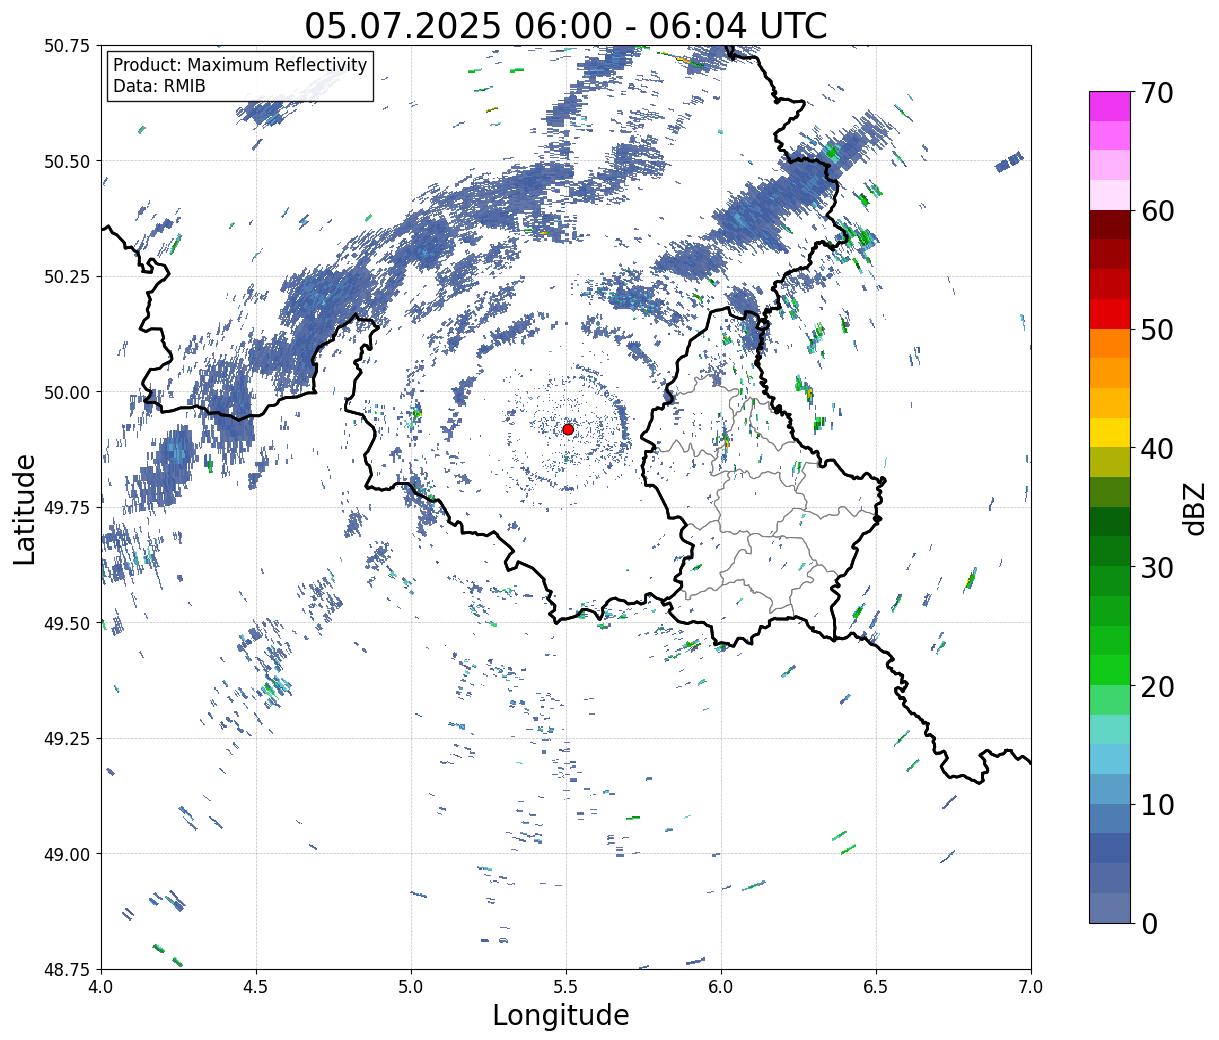
Task: Click the latitude tick label 50.00
Action: click(67, 392)
